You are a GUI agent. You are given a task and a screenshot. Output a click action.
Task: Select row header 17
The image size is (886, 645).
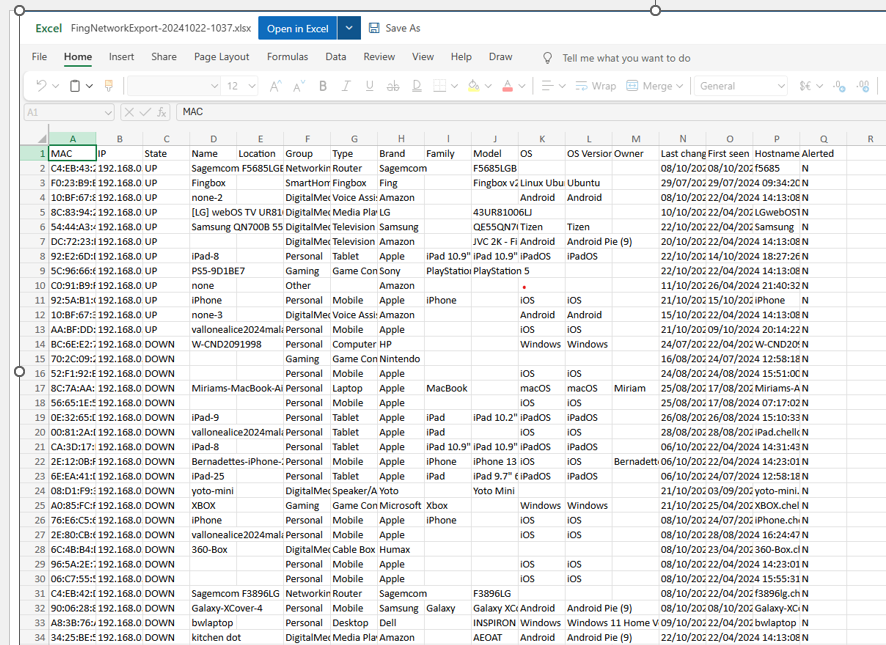pyautogui.click(x=34, y=388)
